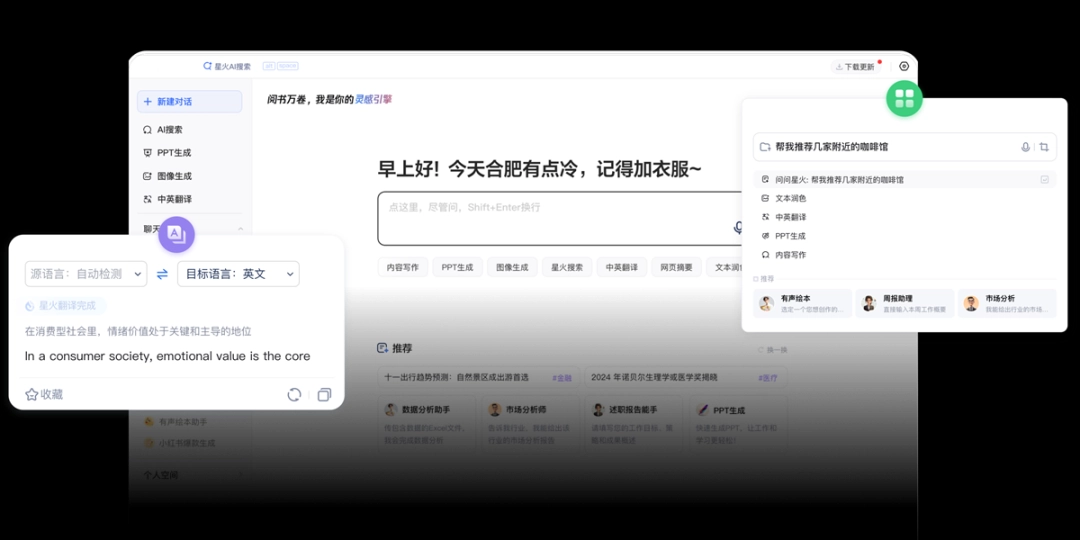Favorite the translation with 收藏 star

click(x=44, y=395)
